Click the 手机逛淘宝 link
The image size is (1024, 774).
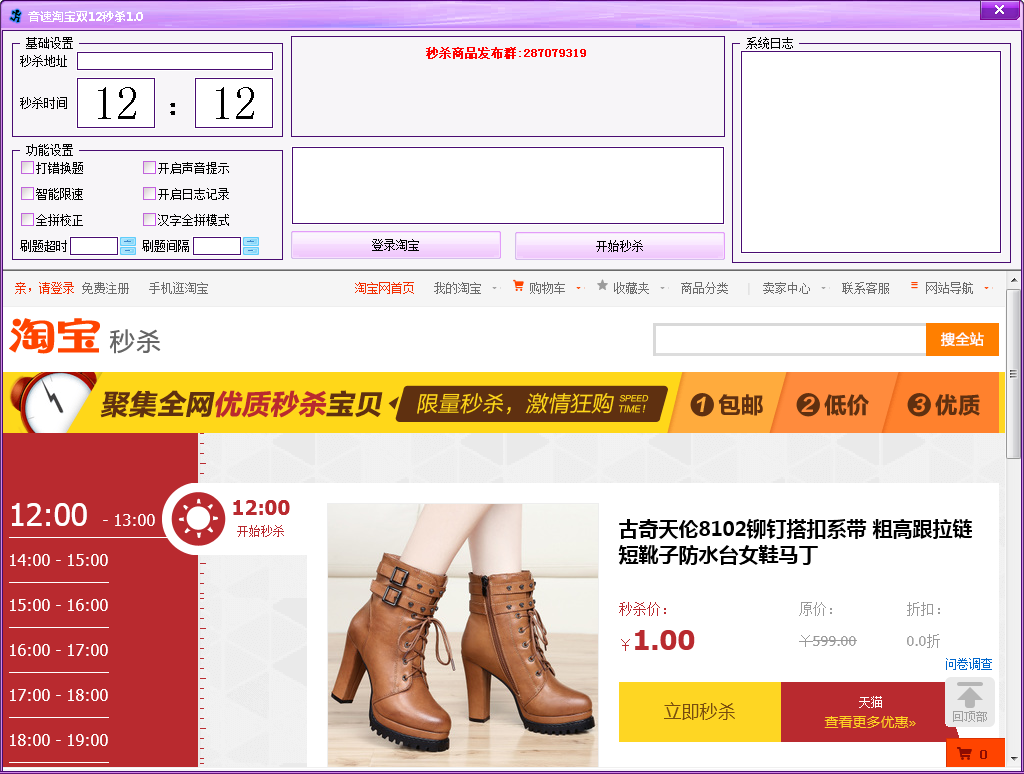tap(178, 288)
